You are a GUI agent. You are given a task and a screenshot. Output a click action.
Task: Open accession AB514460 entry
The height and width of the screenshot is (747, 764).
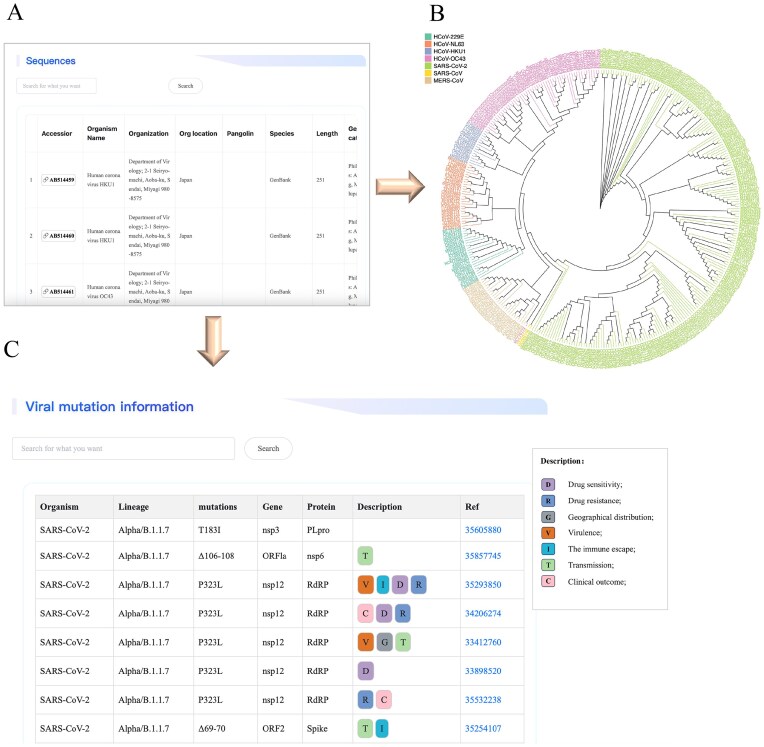point(58,236)
